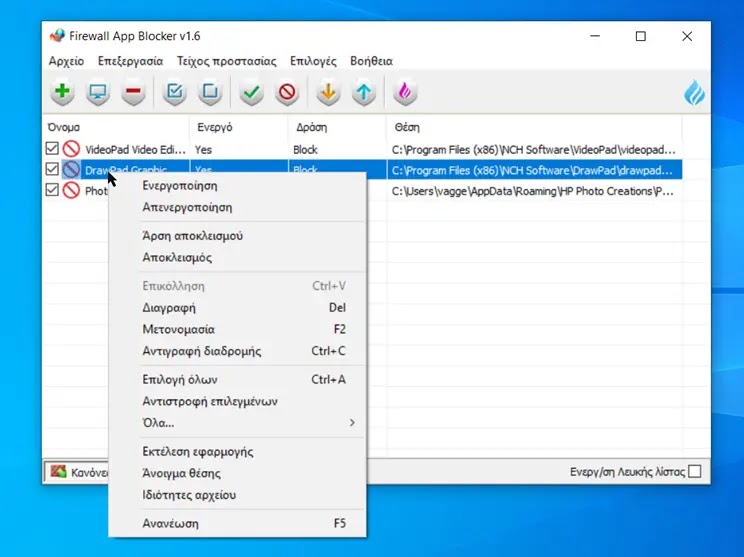Click the HP Photo Creations path cell
The width and height of the screenshot is (744, 557).
532,191
